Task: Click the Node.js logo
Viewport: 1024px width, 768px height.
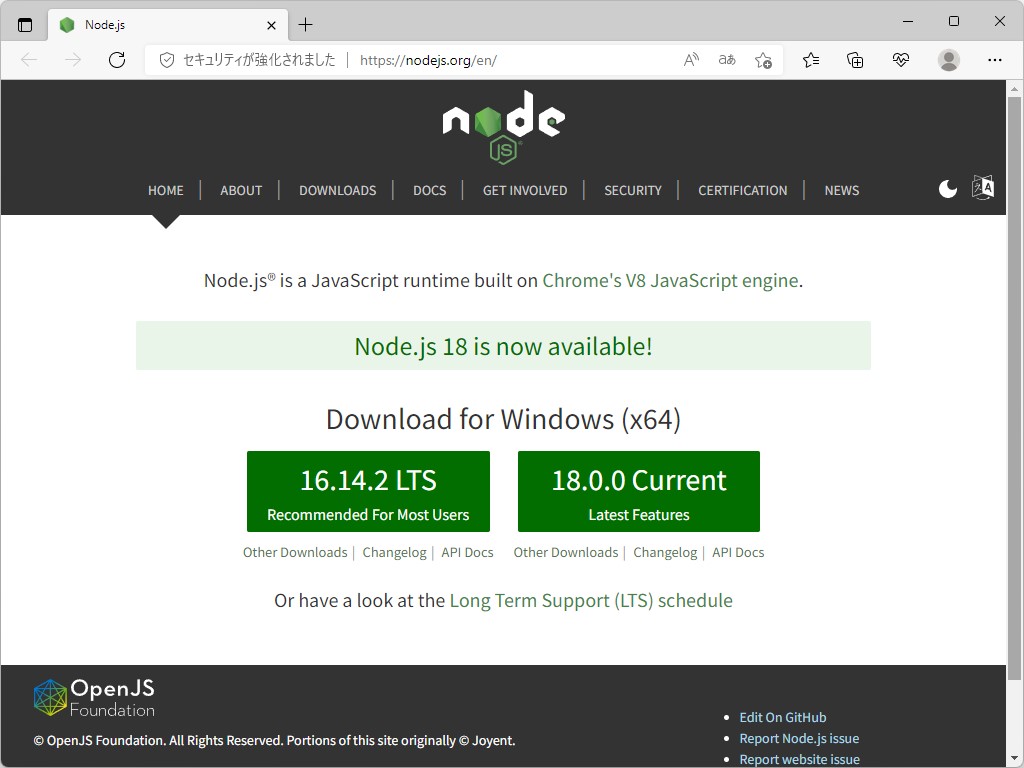Action: pyautogui.click(x=503, y=123)
